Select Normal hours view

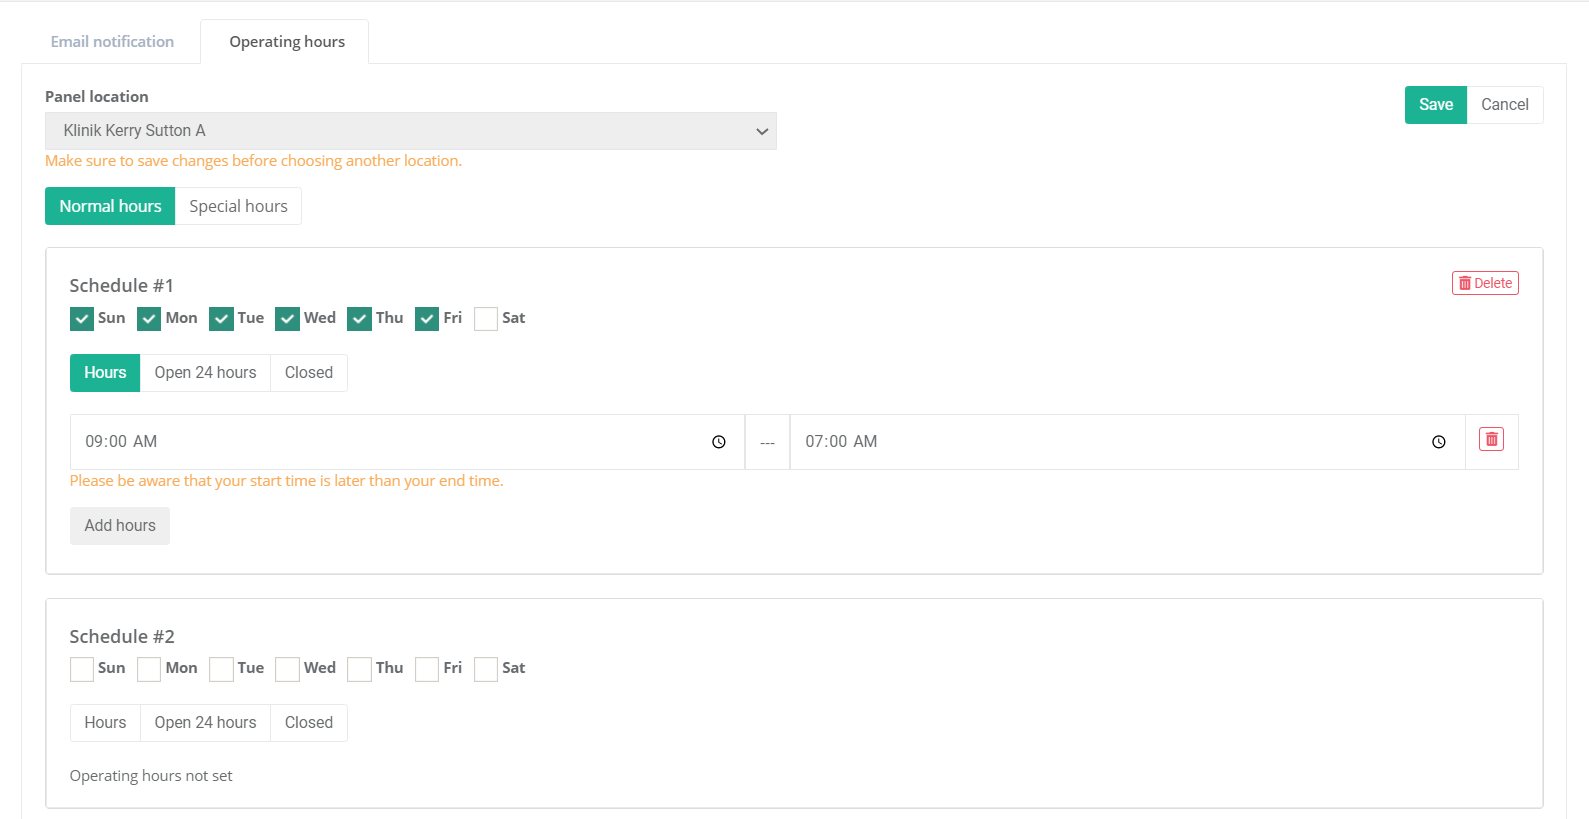[110, 206]
